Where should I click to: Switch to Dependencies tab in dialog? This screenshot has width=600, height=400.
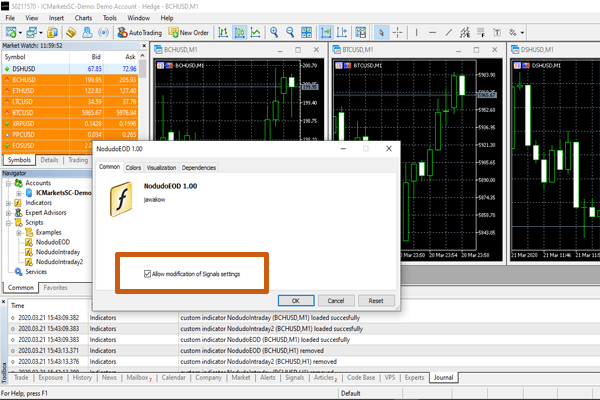[199, 168]
